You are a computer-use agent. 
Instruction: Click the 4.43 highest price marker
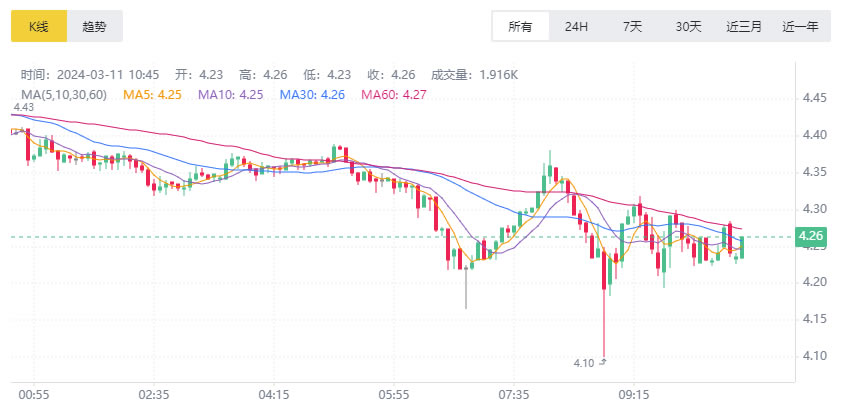pyautogui.click(x=25, y=108)
